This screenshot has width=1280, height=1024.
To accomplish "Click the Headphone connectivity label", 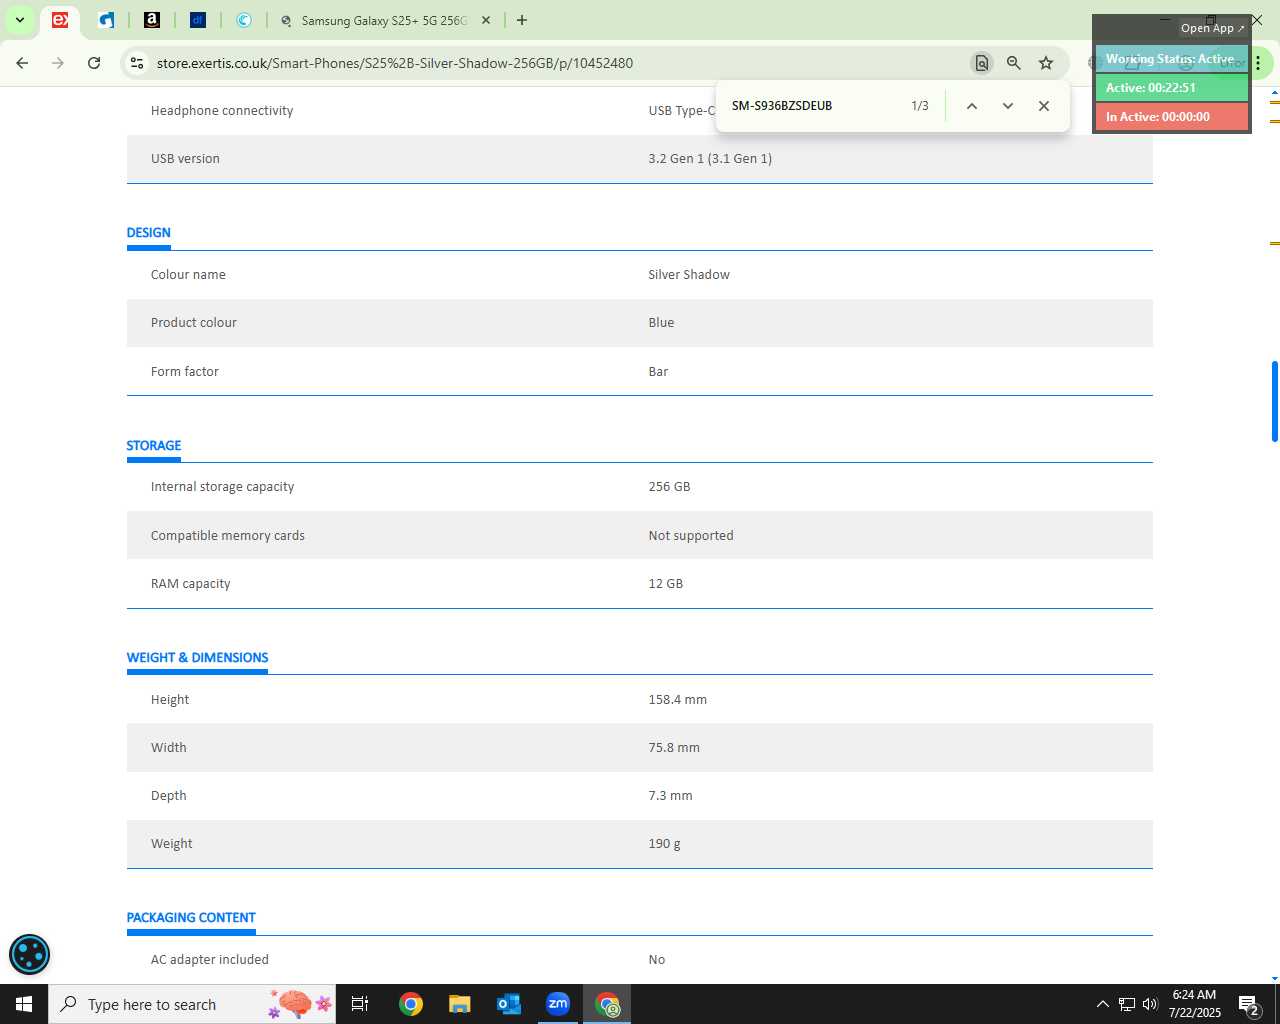I will [222, 111].
